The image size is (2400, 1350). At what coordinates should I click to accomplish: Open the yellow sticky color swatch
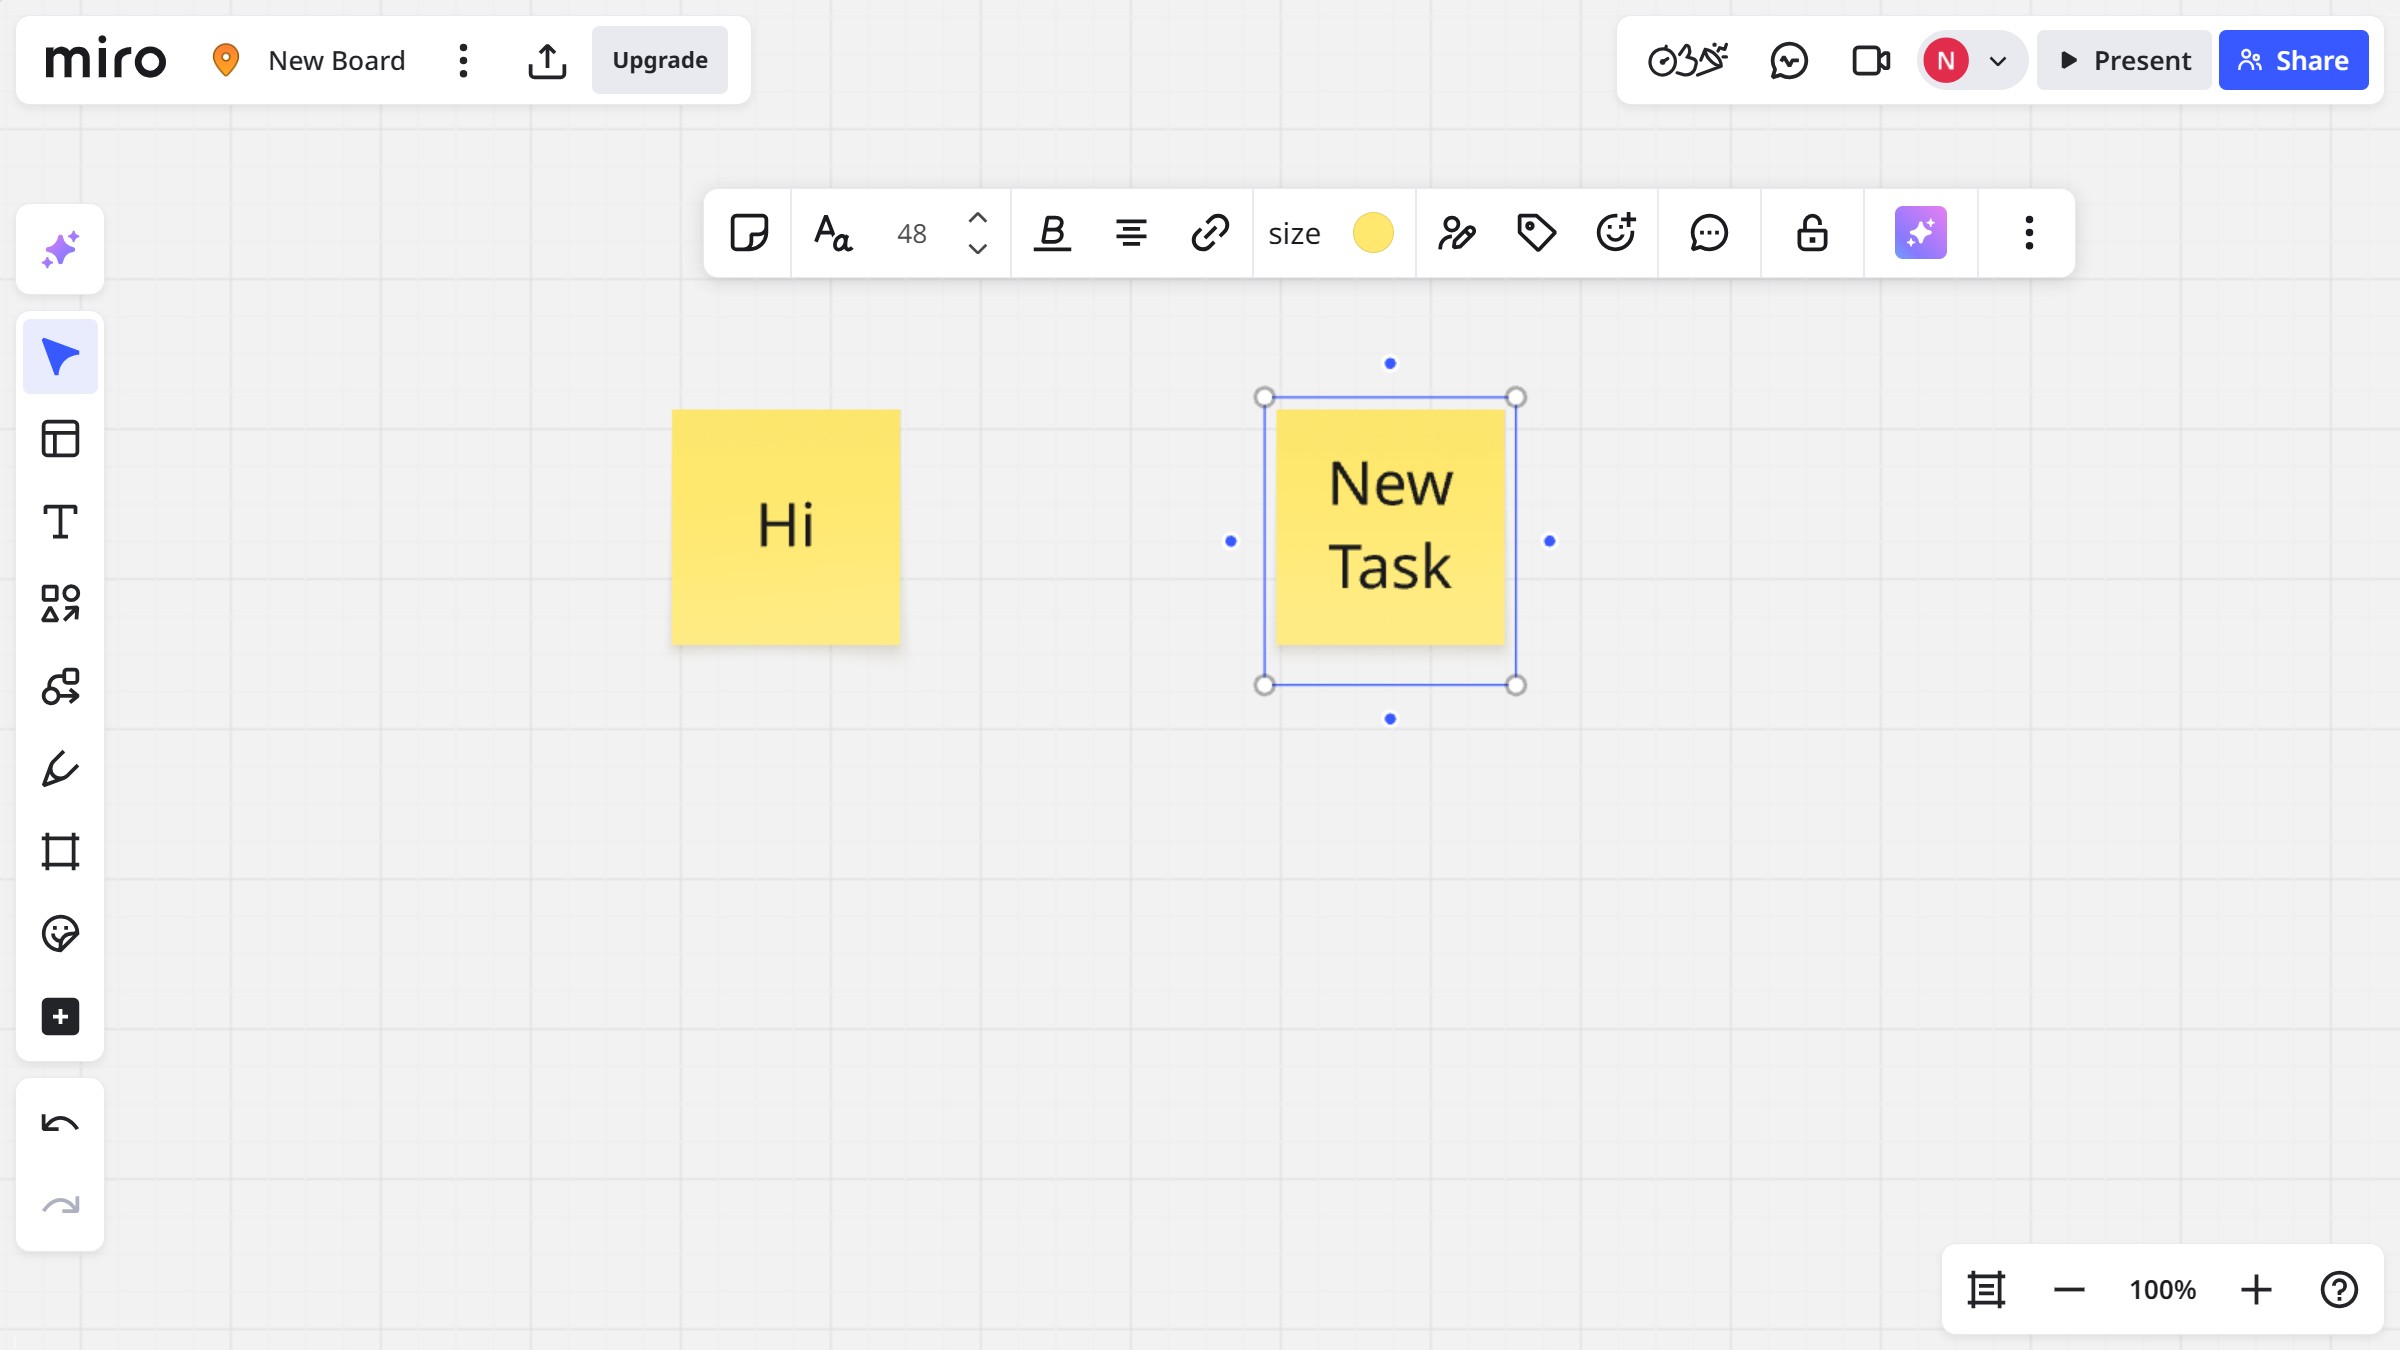pos(1373,233)
